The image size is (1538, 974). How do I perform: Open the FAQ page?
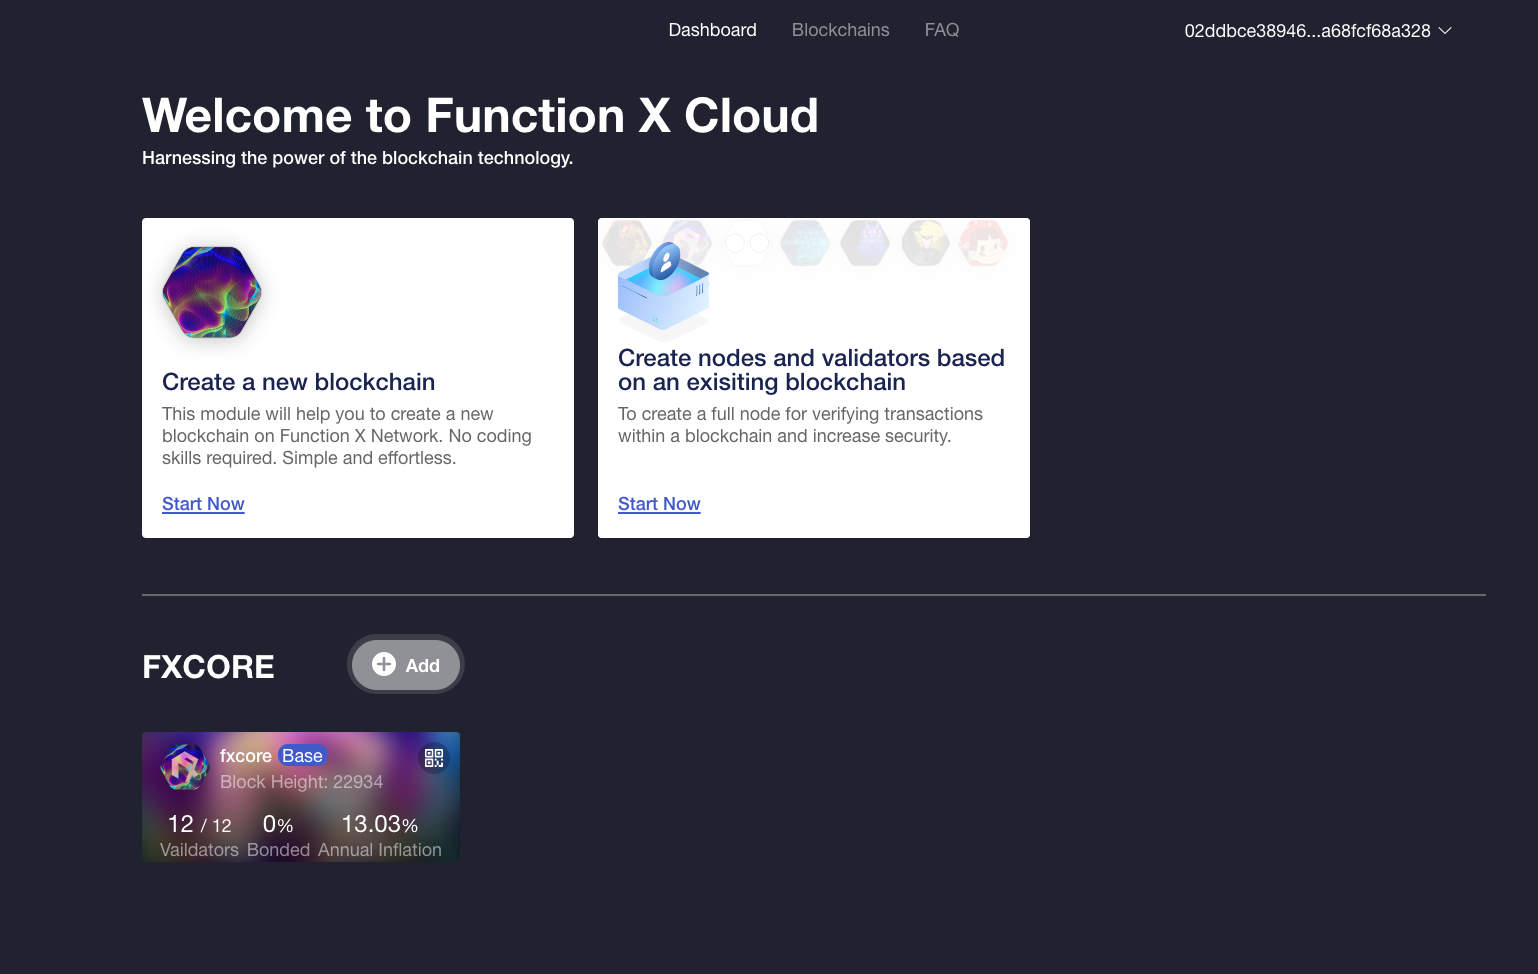coord(941,30)
